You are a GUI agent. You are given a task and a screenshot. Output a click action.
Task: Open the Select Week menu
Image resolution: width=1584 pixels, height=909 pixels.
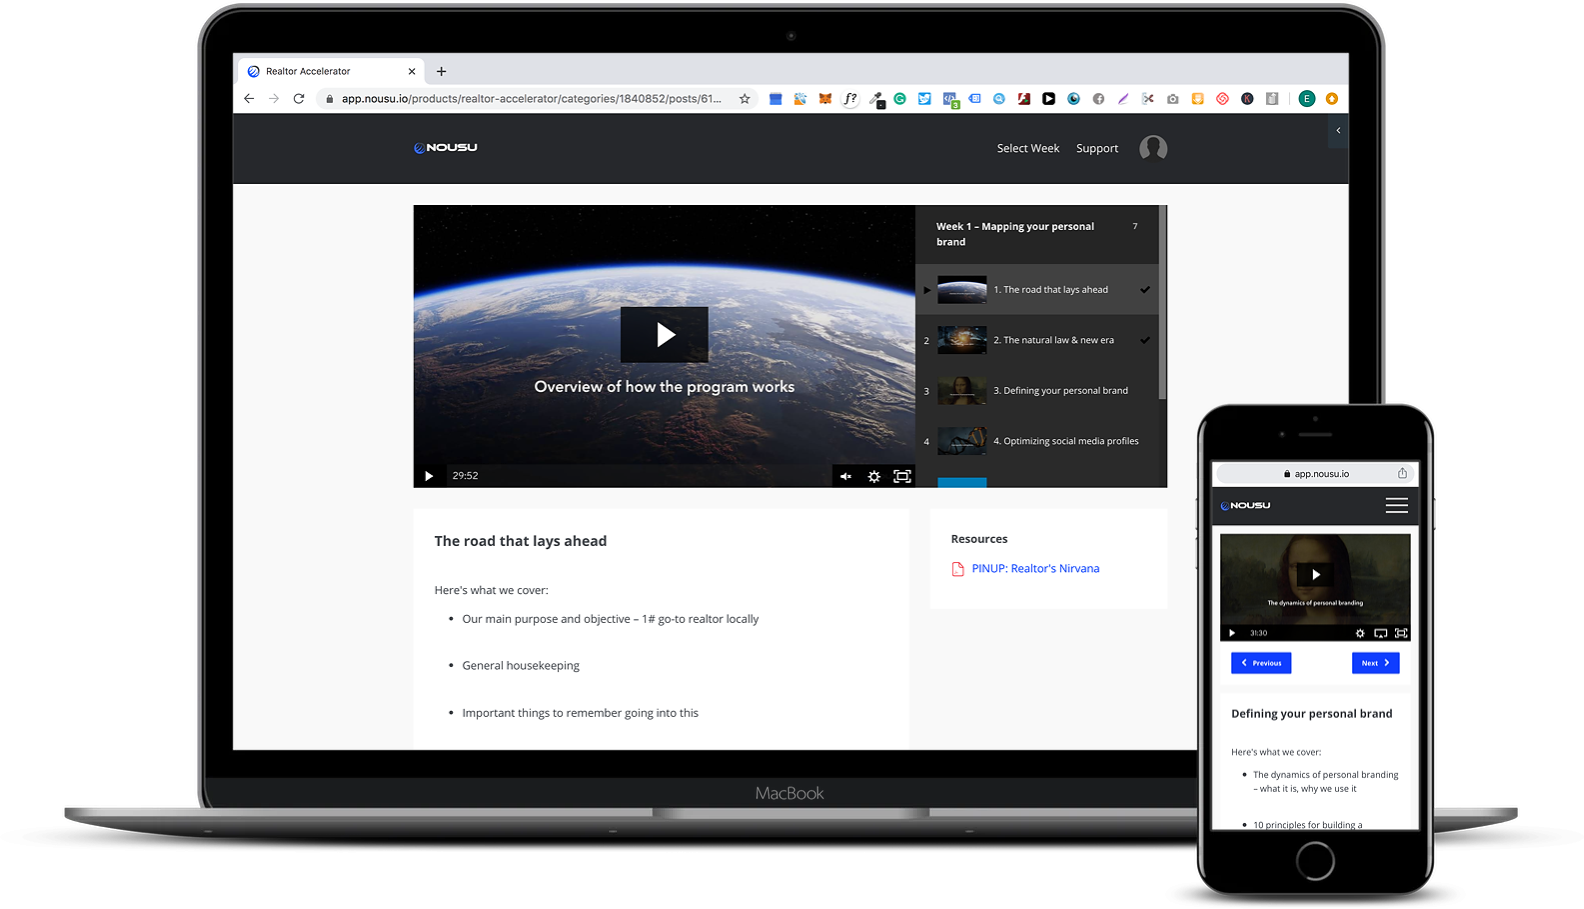pos(1027,148)
